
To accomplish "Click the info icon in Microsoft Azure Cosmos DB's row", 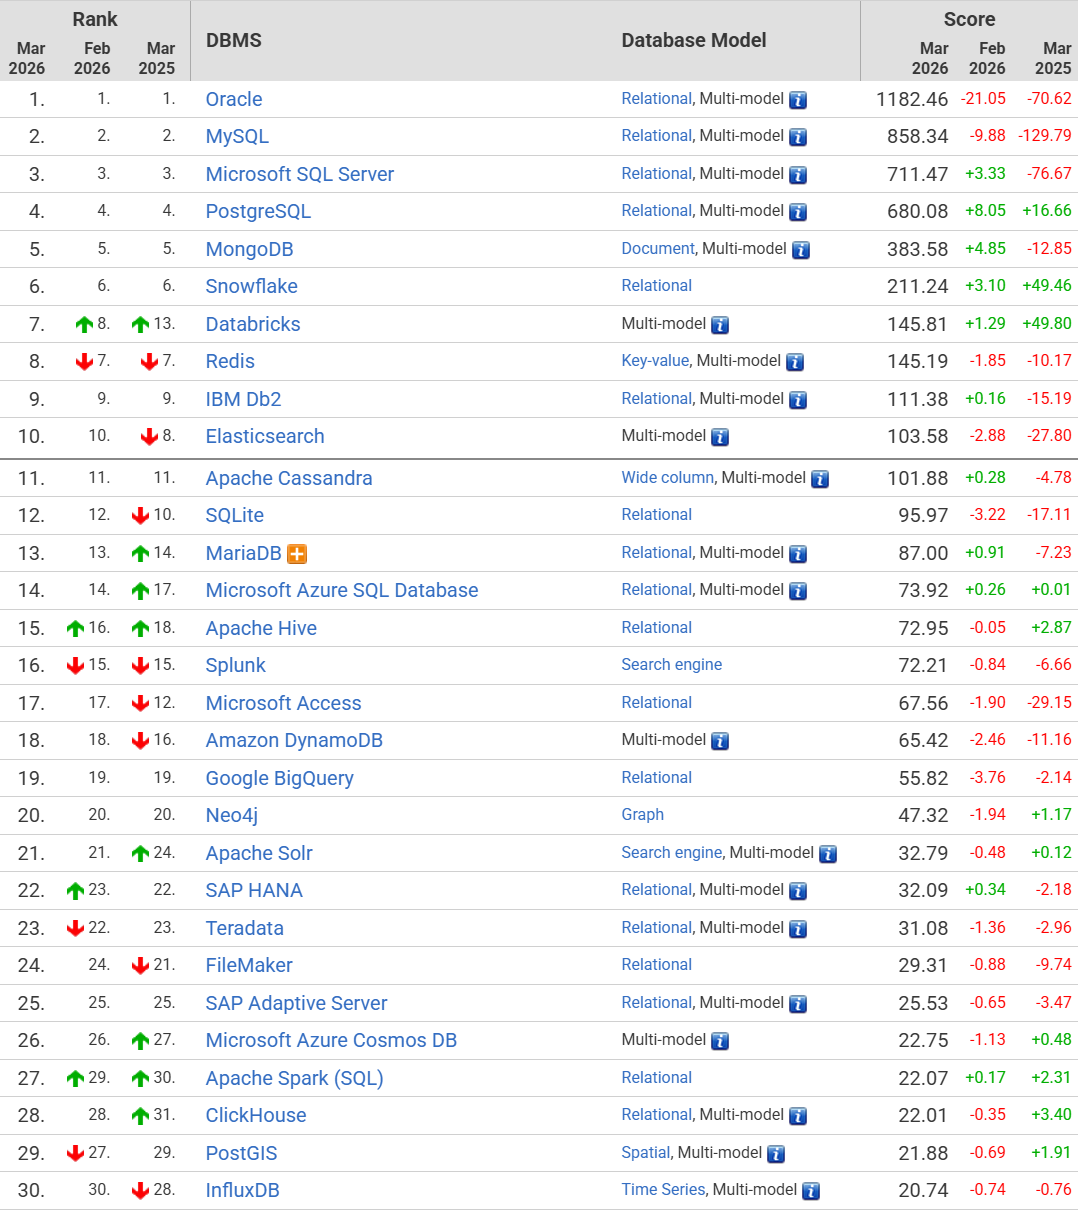I will [x=720, y=1041].
